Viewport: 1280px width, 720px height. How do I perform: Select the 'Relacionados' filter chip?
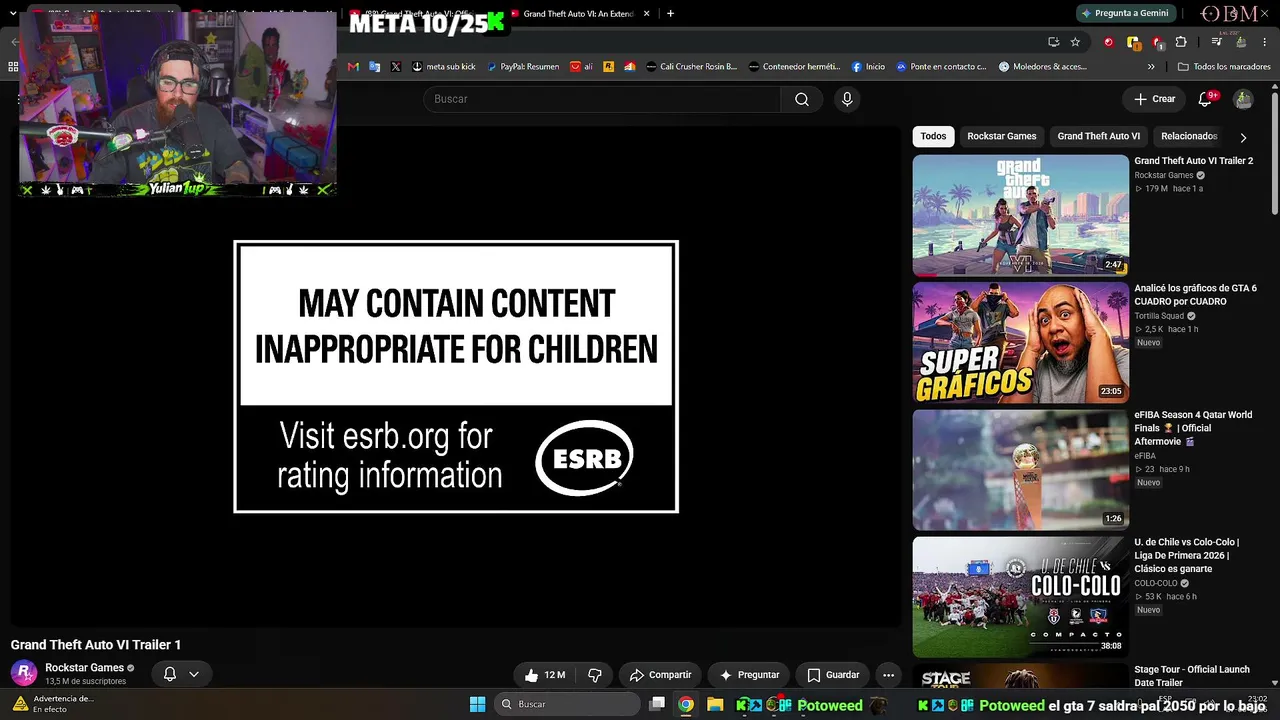coord(1189,136)
